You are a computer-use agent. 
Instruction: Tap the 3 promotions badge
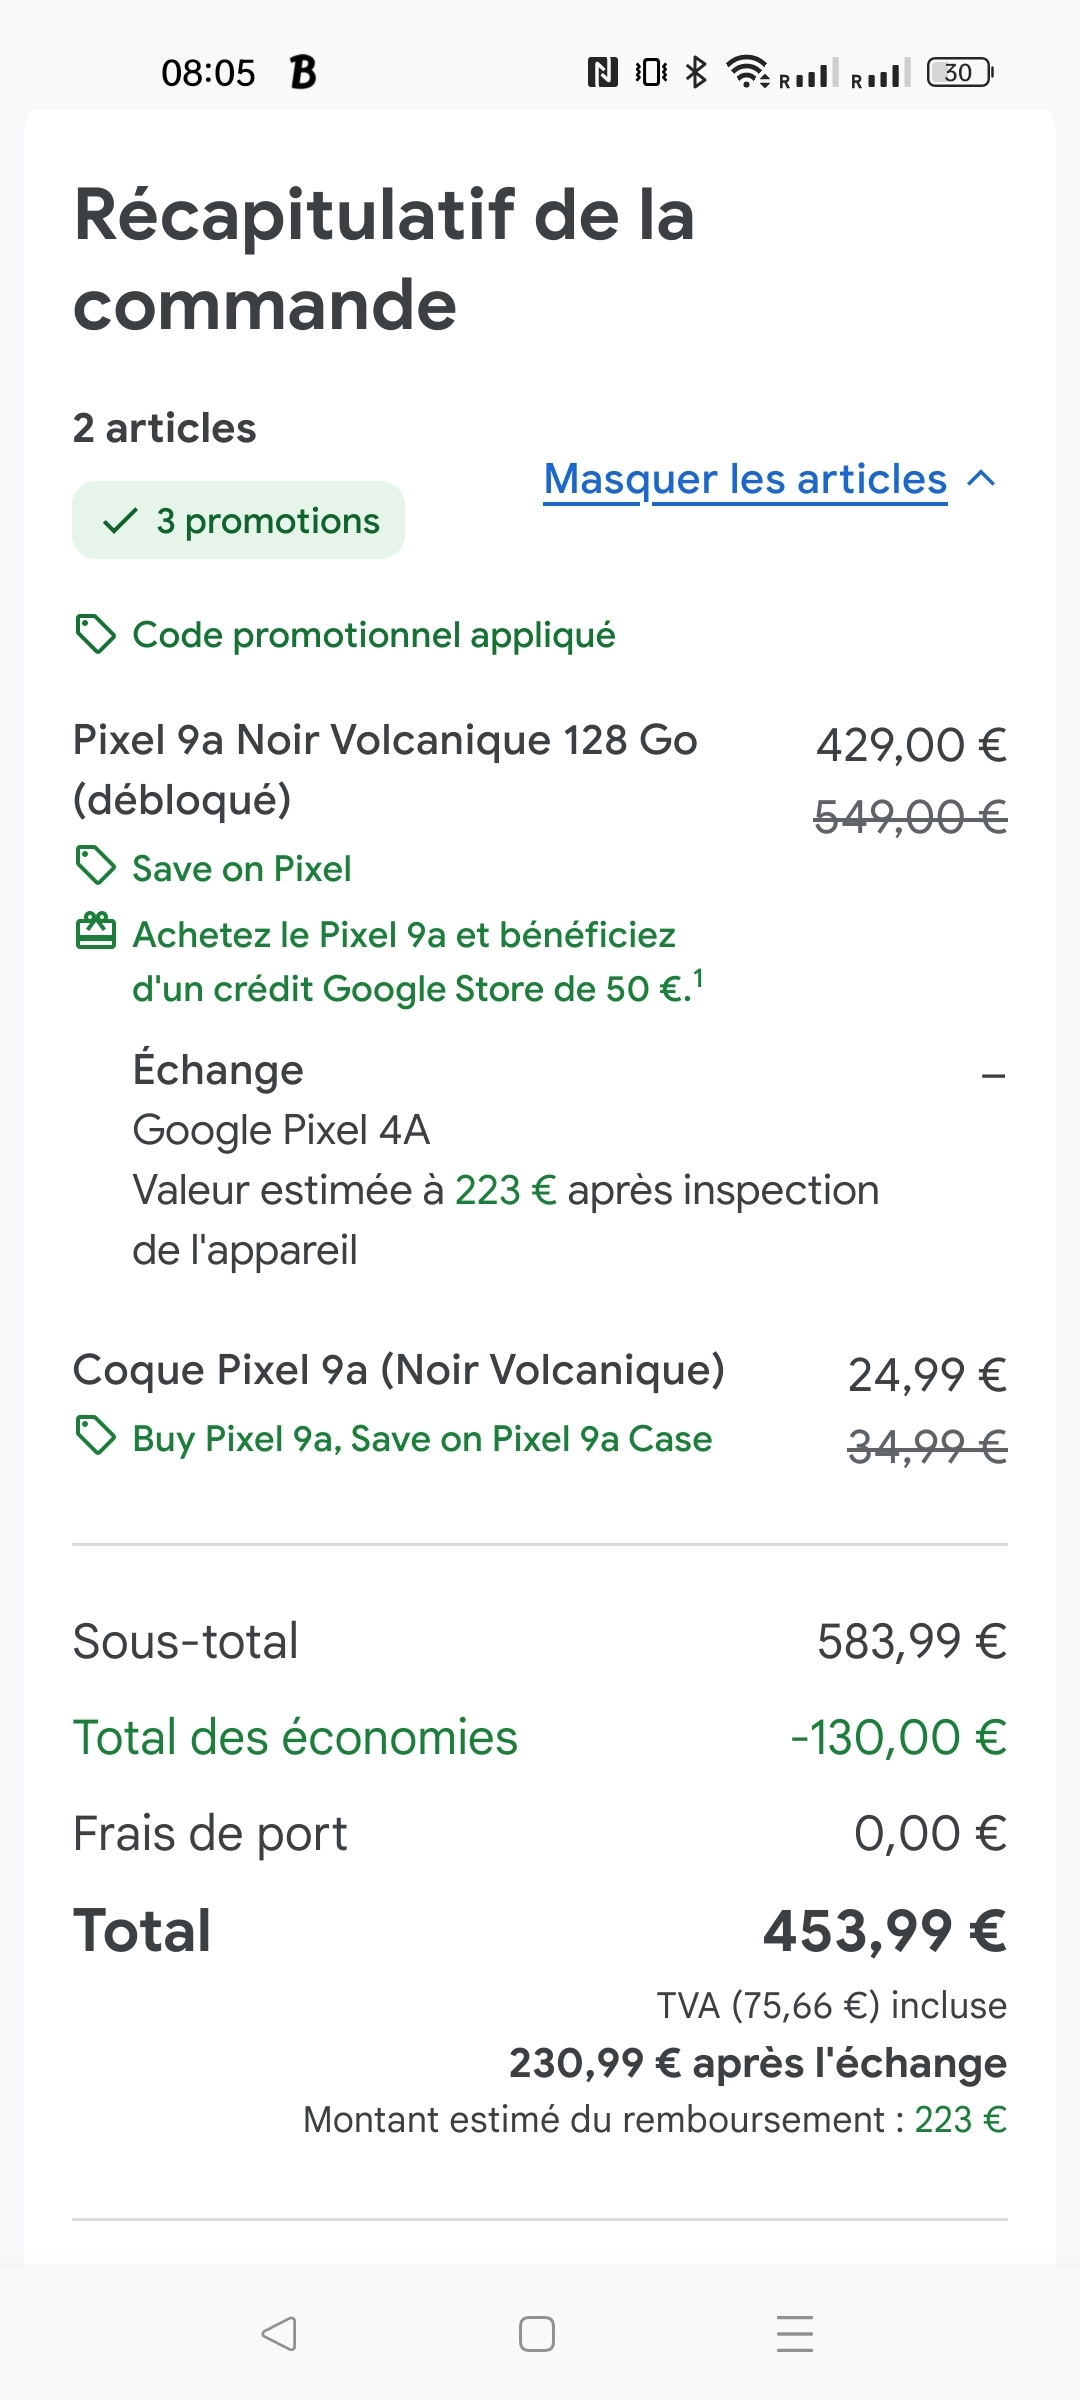pos(238,521)
